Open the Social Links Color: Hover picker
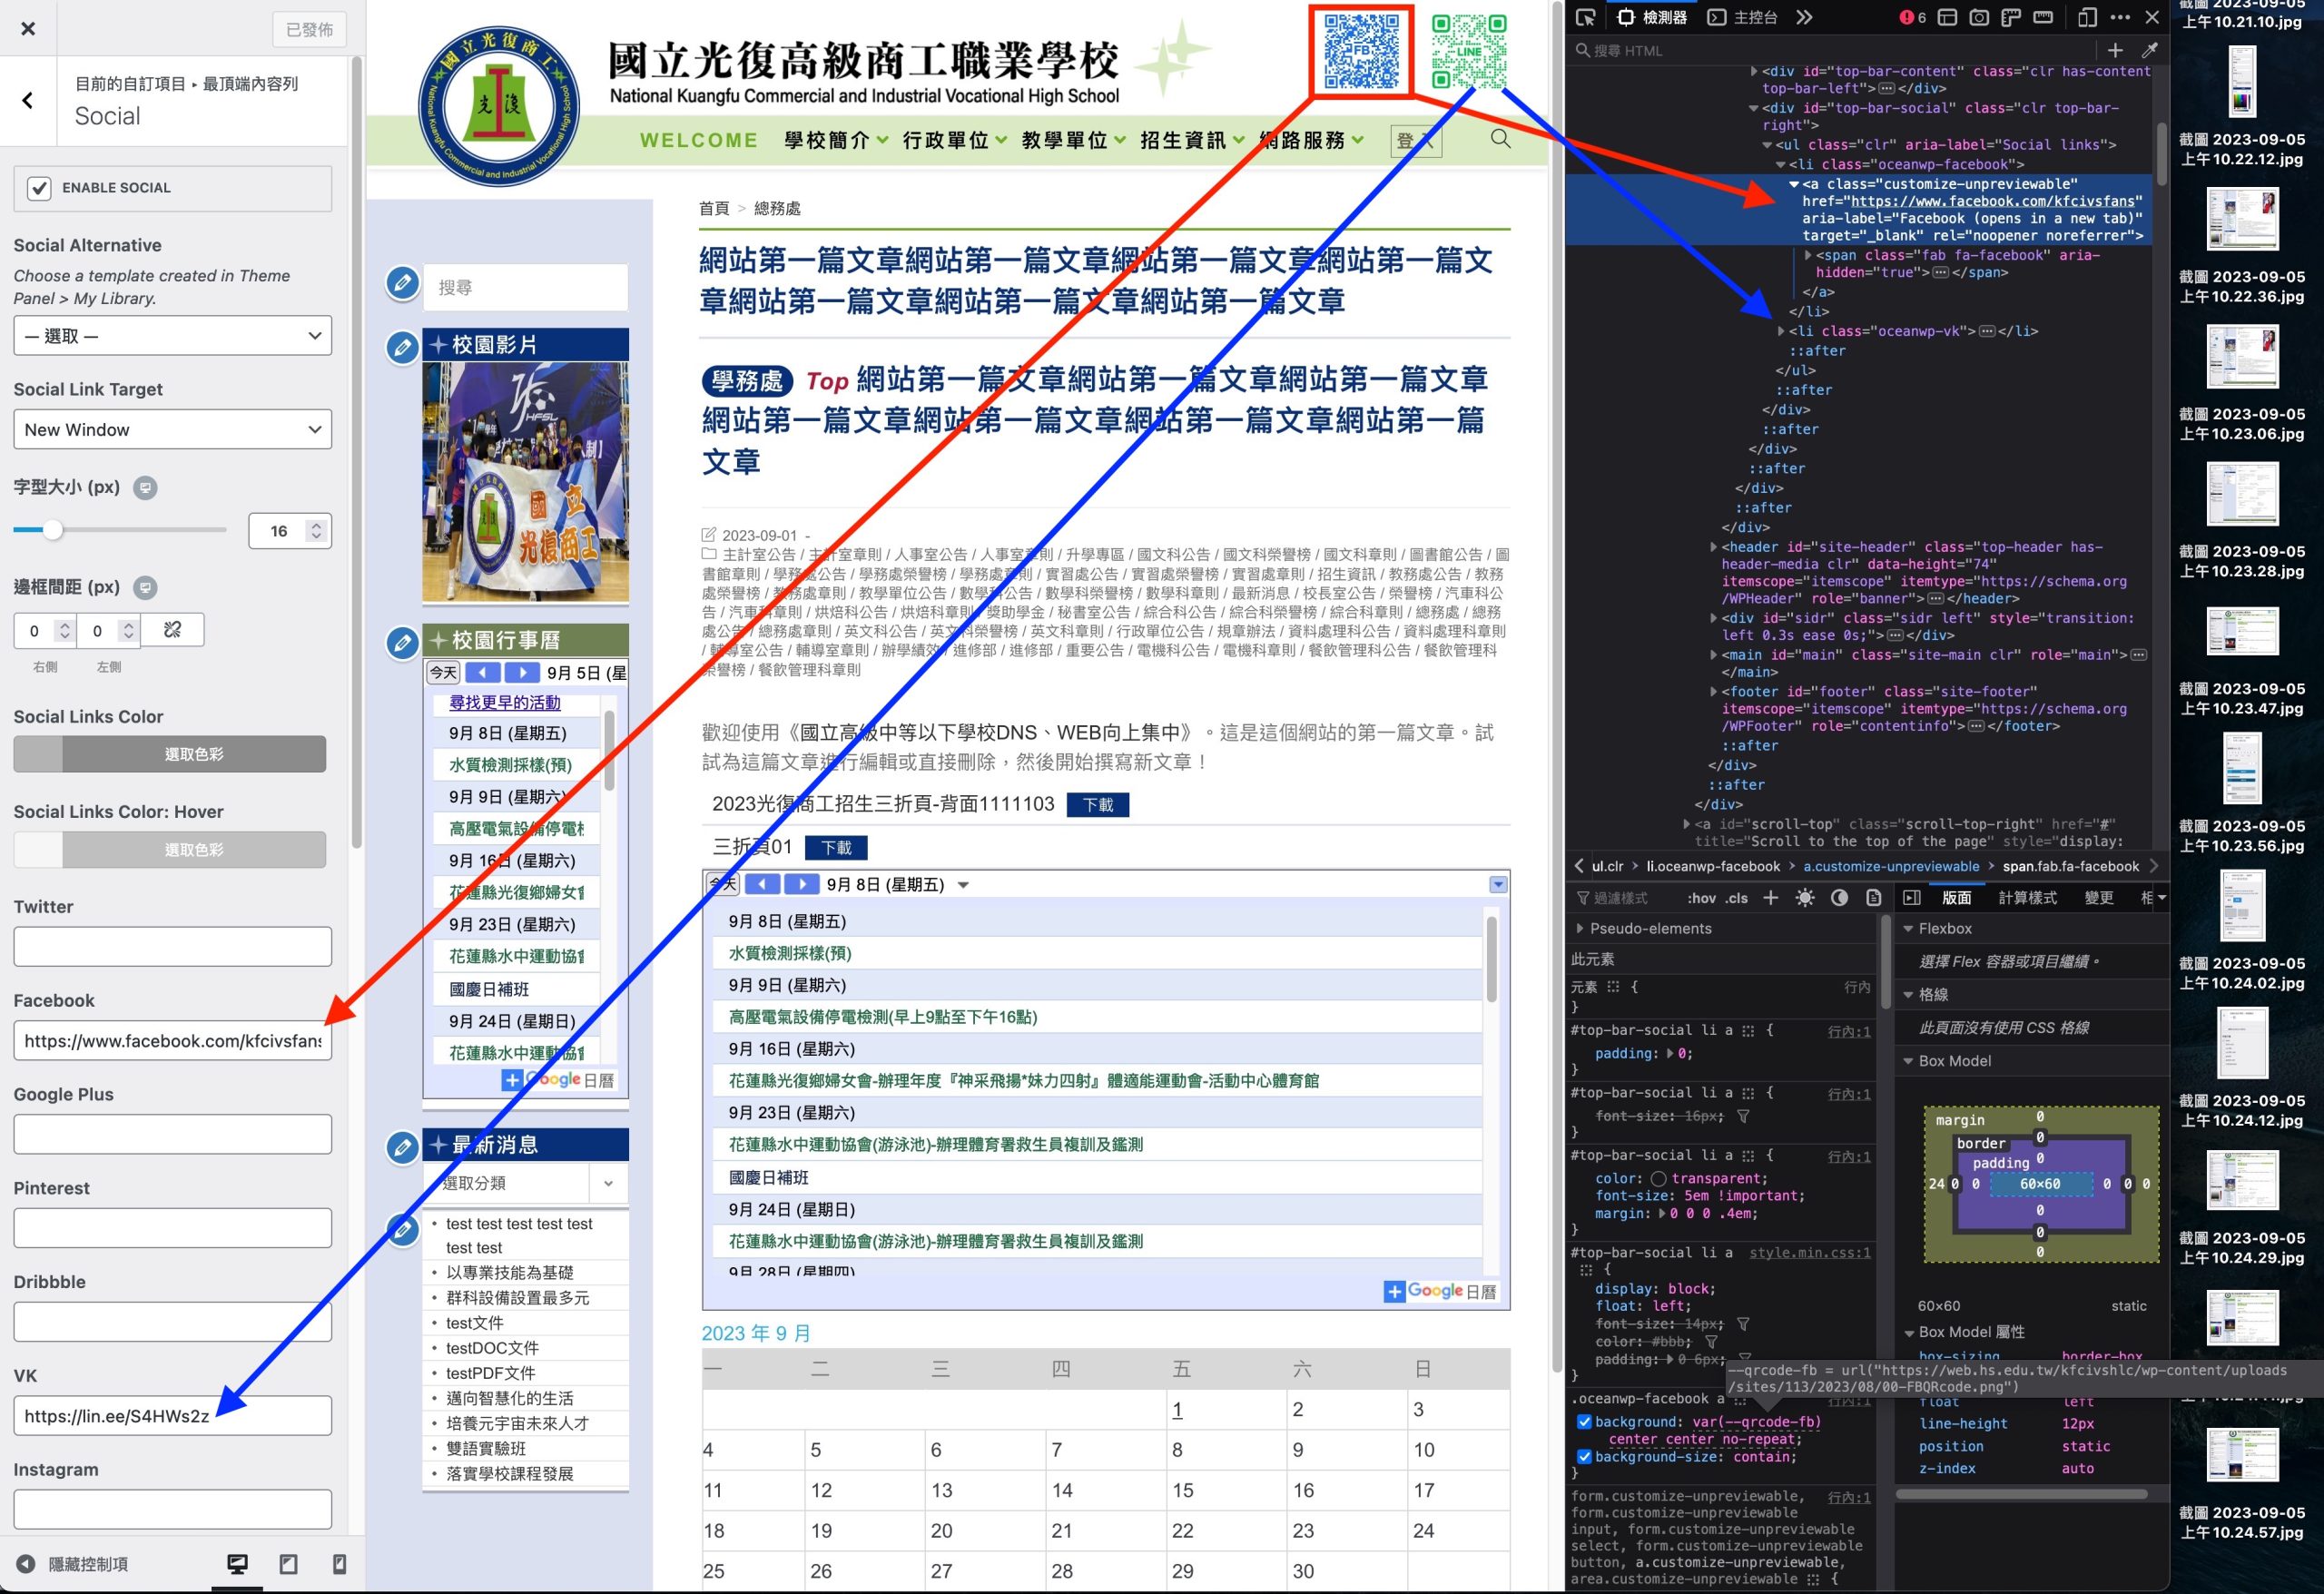Image resolution: width=2324 pixels, height=1594 pixels. pos(170,850)
